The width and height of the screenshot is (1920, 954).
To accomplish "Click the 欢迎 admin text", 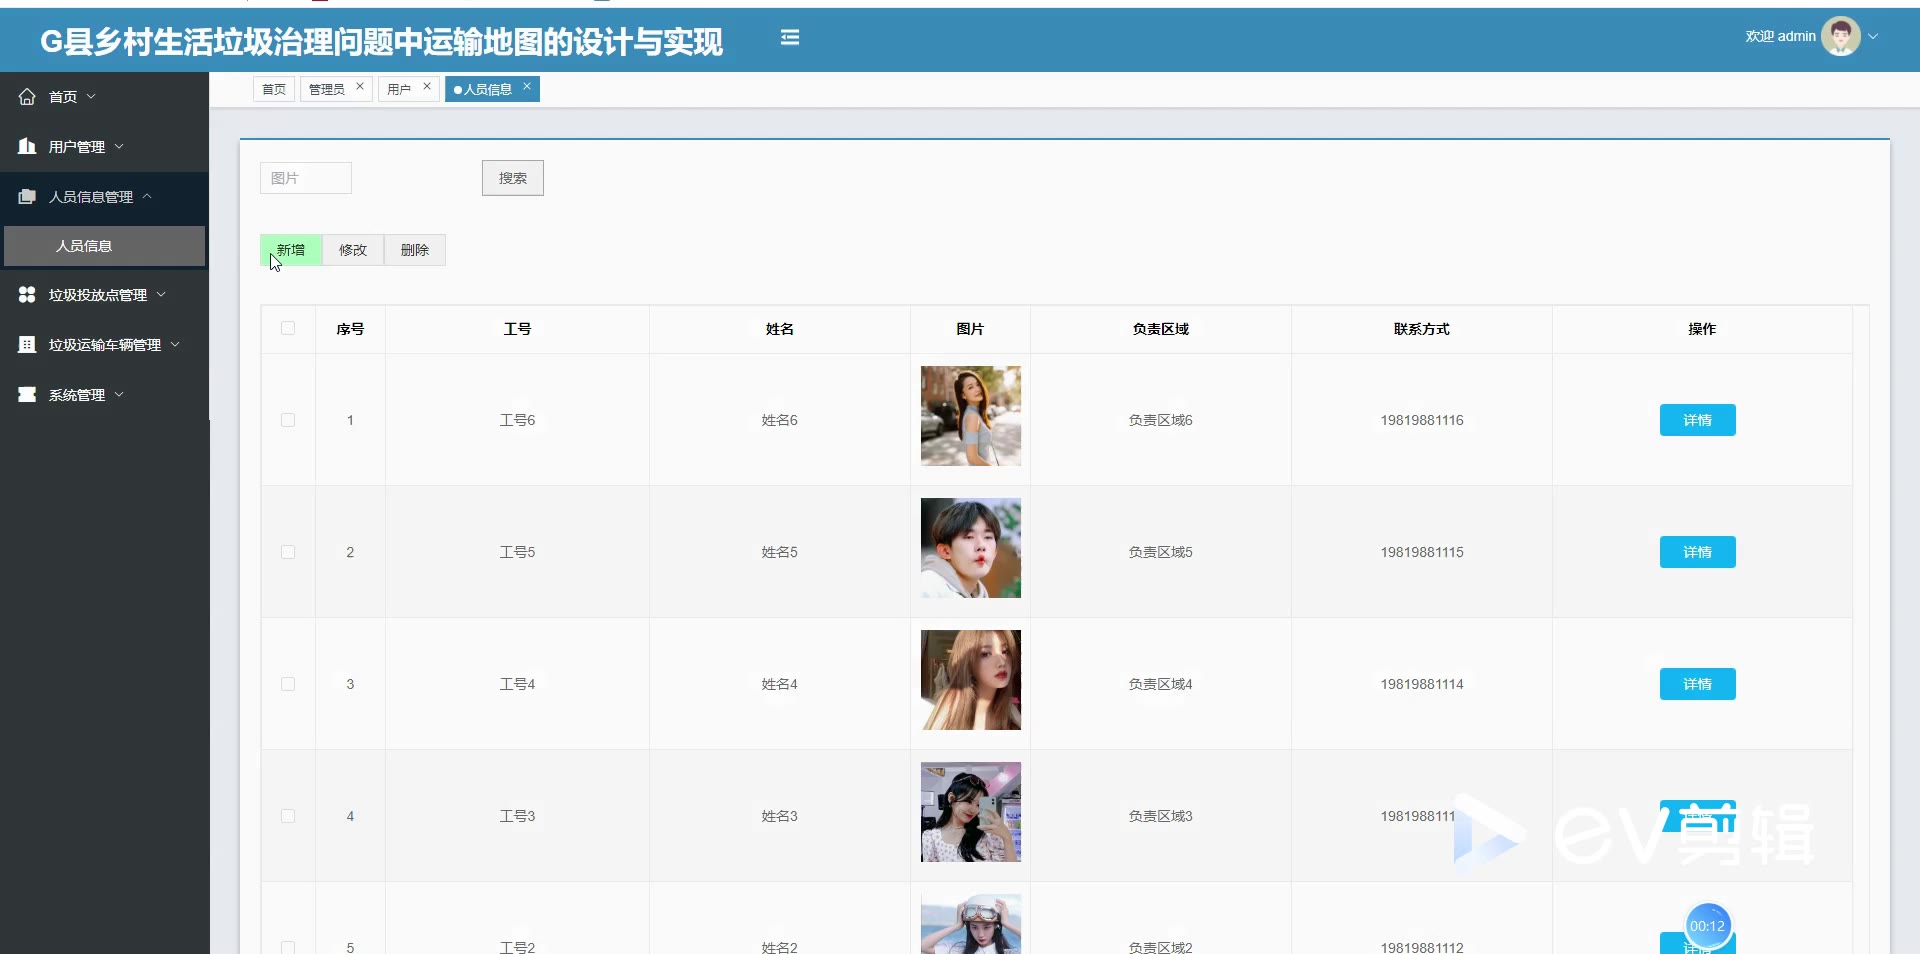I will 1780,36.
